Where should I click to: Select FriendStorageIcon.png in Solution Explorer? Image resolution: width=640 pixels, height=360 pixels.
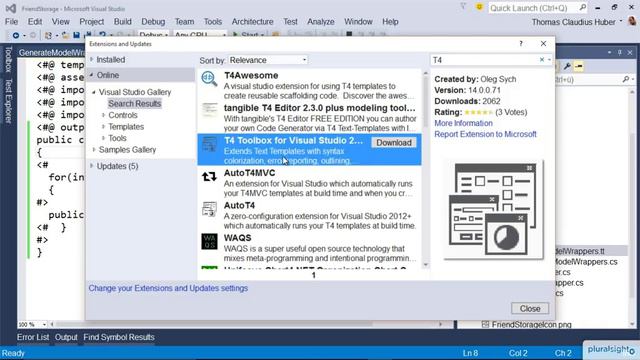(x=531, y=324)
